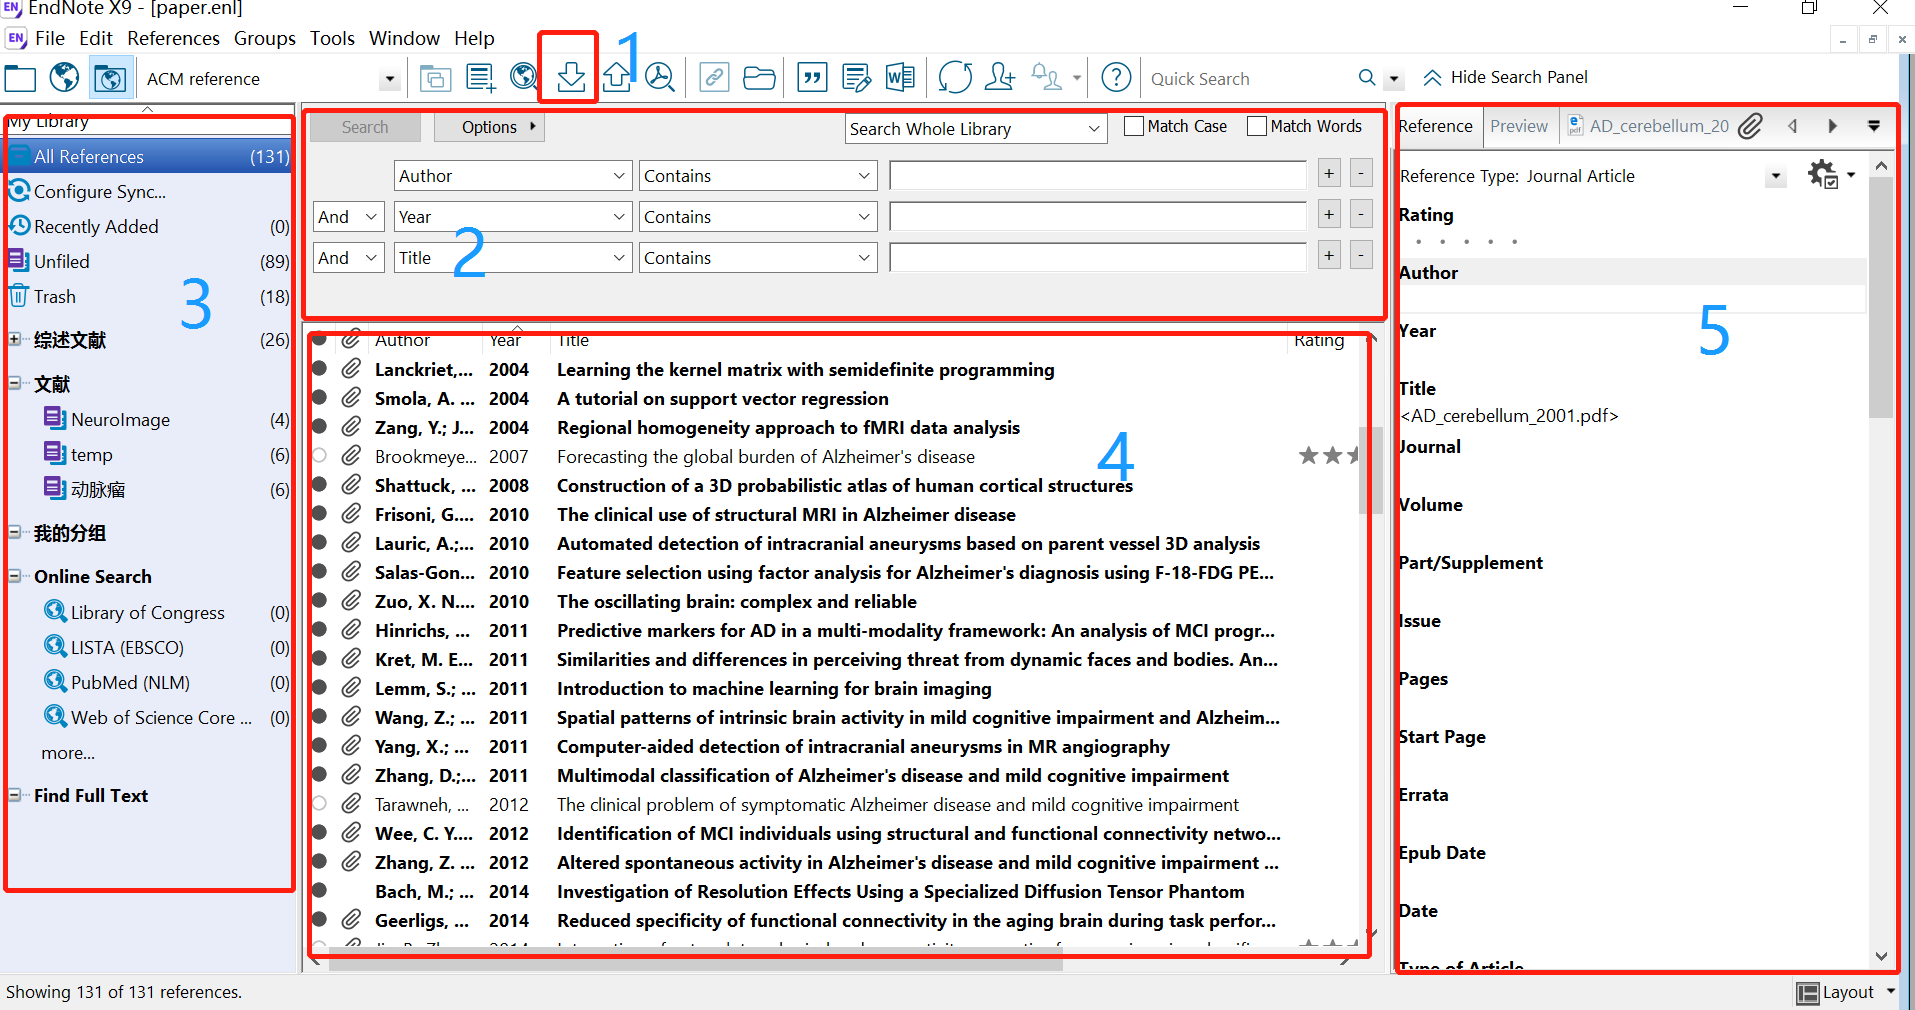Open the References menu
Image resolution: width=1915 pixels, height=1010 pixels.
[173, 38]
